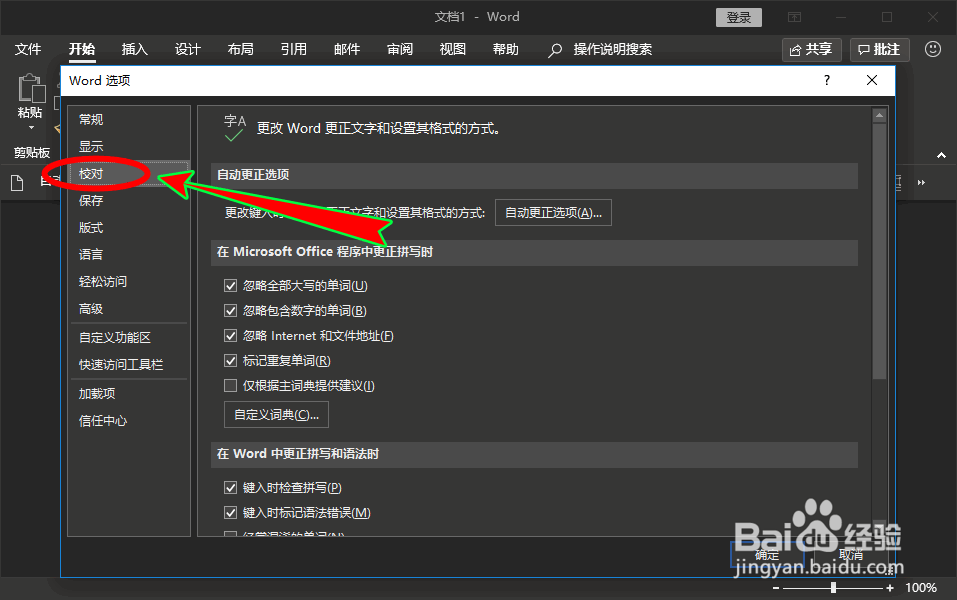Expand the toolbar overflow double-arrow
Screen dimensions: 957x600
tap(921, 183)
